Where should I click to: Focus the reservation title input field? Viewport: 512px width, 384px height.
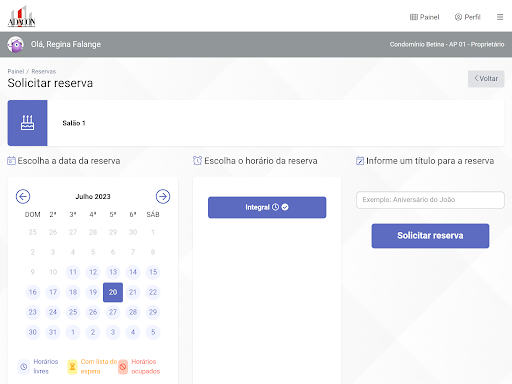tap(430, 200)
